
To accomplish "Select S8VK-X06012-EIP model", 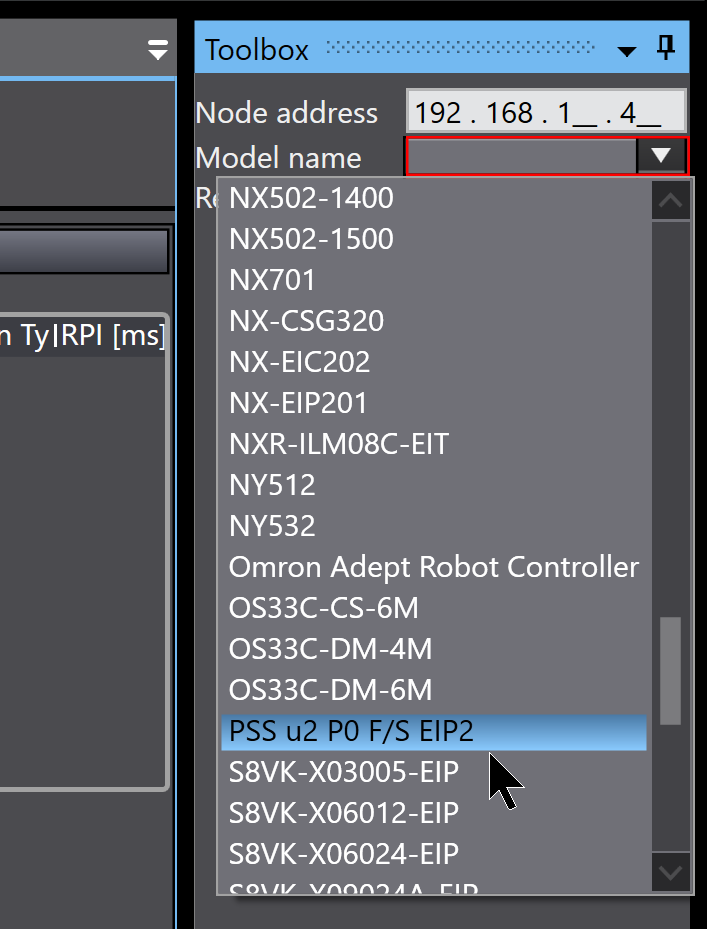I will point(433,813).
